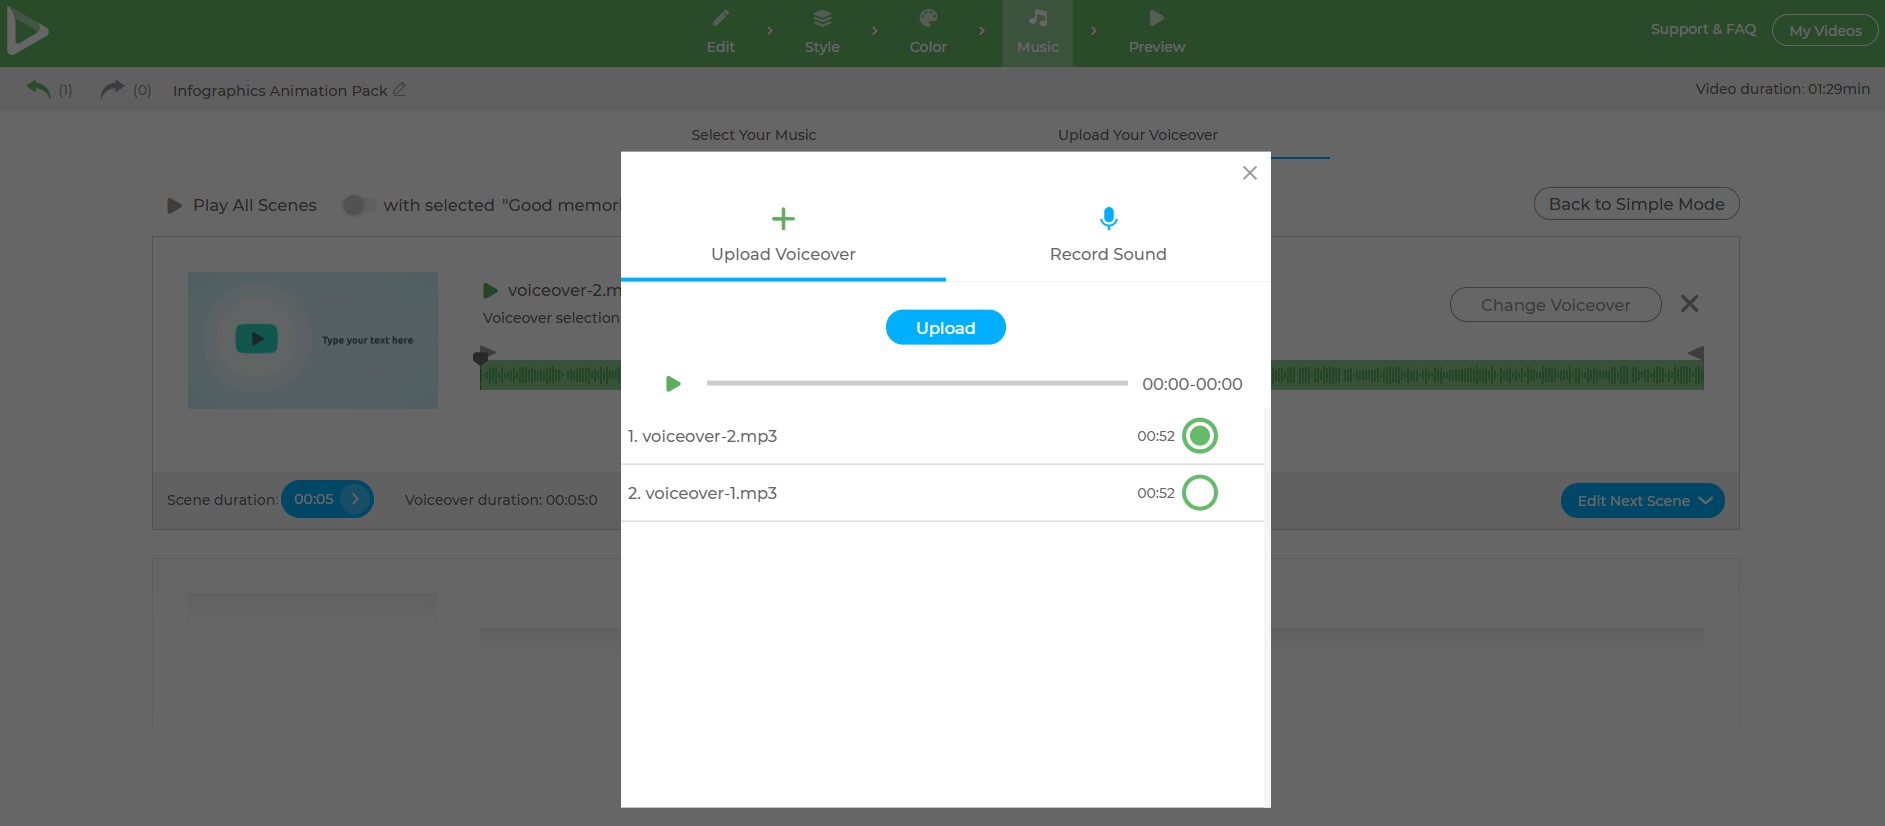Open the Edit step in header

click(720, 32)
